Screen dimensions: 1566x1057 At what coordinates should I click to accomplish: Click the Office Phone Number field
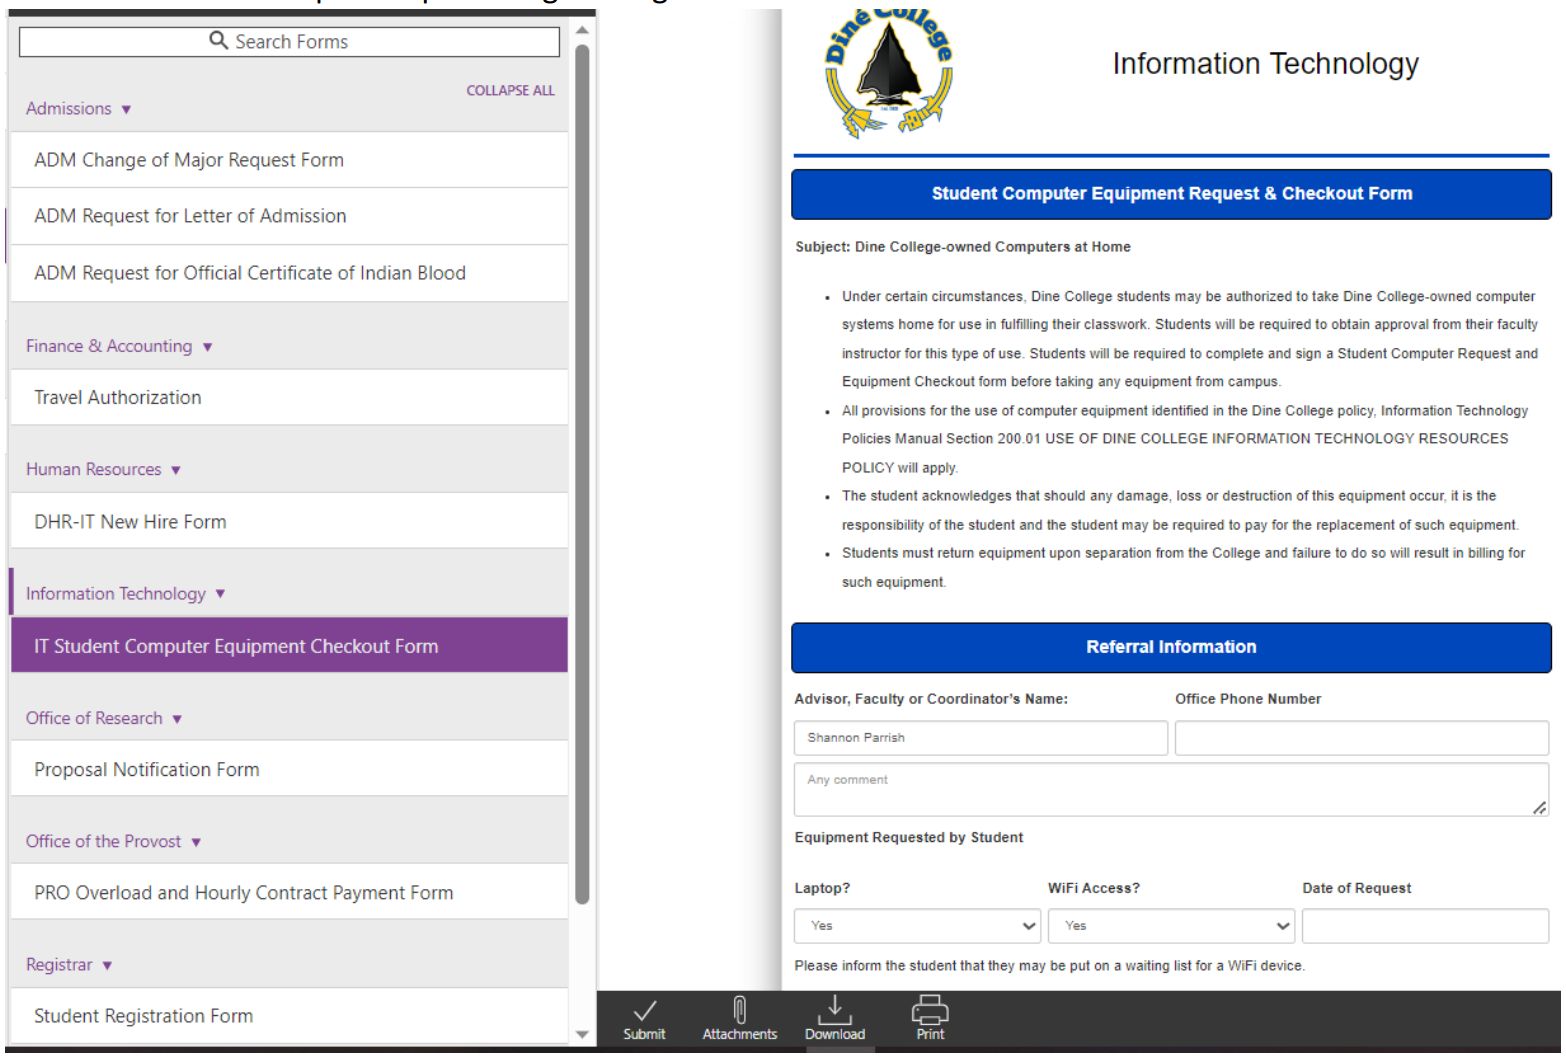[x=1361, y=738]
